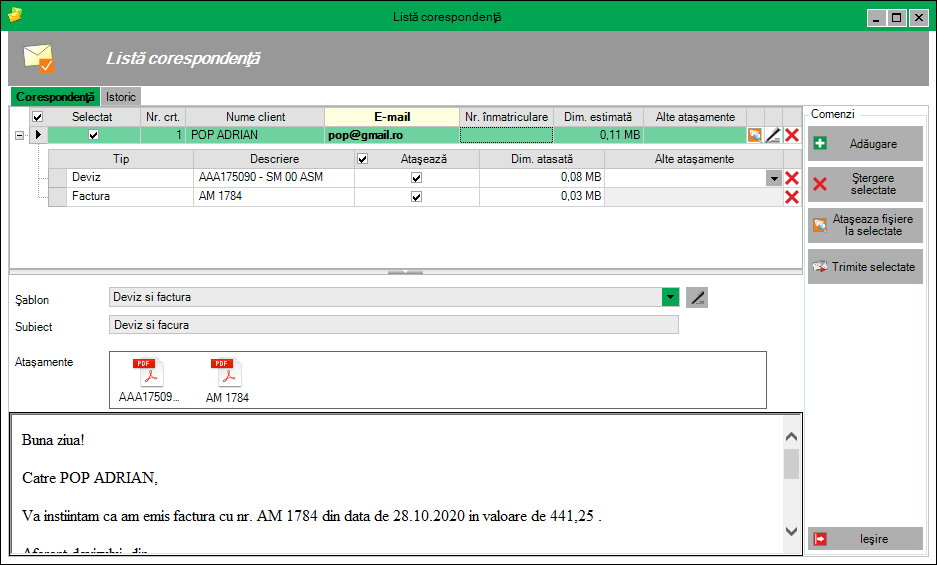Maximize the Listă corespondență window
The width and height of the screenshot is (937, 565).
(x=897, y=18)
